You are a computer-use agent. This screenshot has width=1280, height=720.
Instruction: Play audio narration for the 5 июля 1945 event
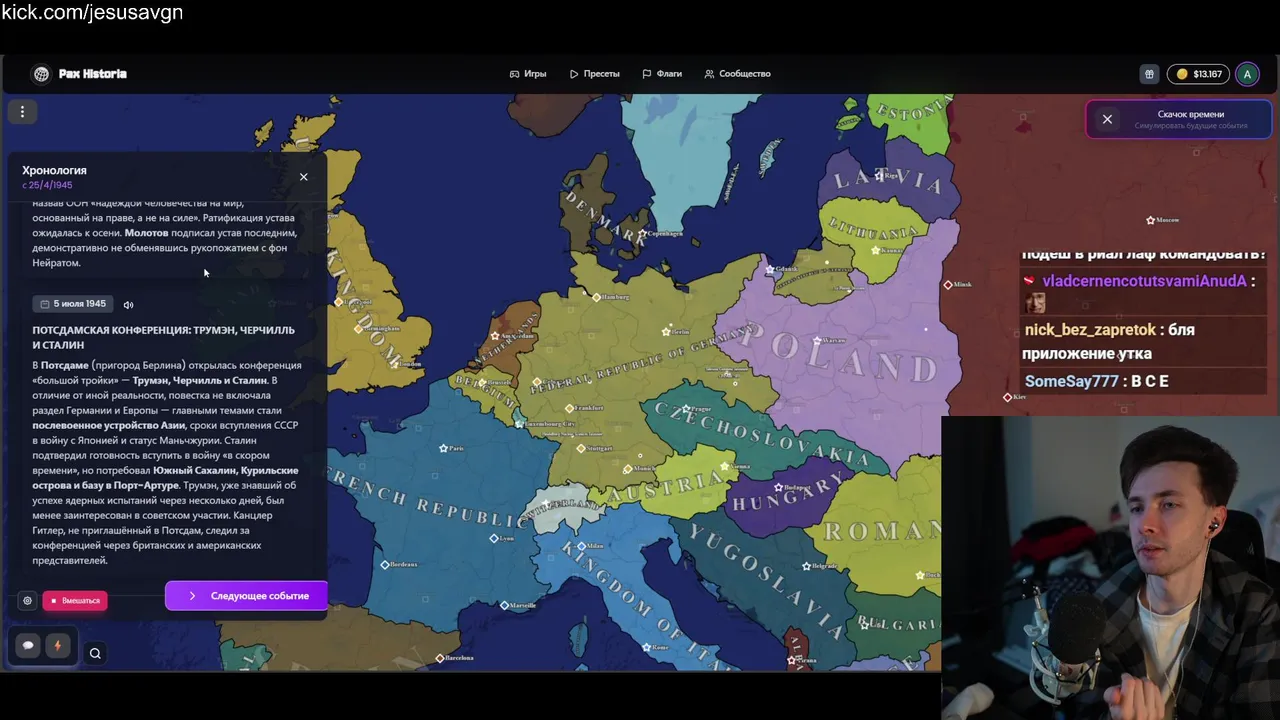click(x=128, y=305)
